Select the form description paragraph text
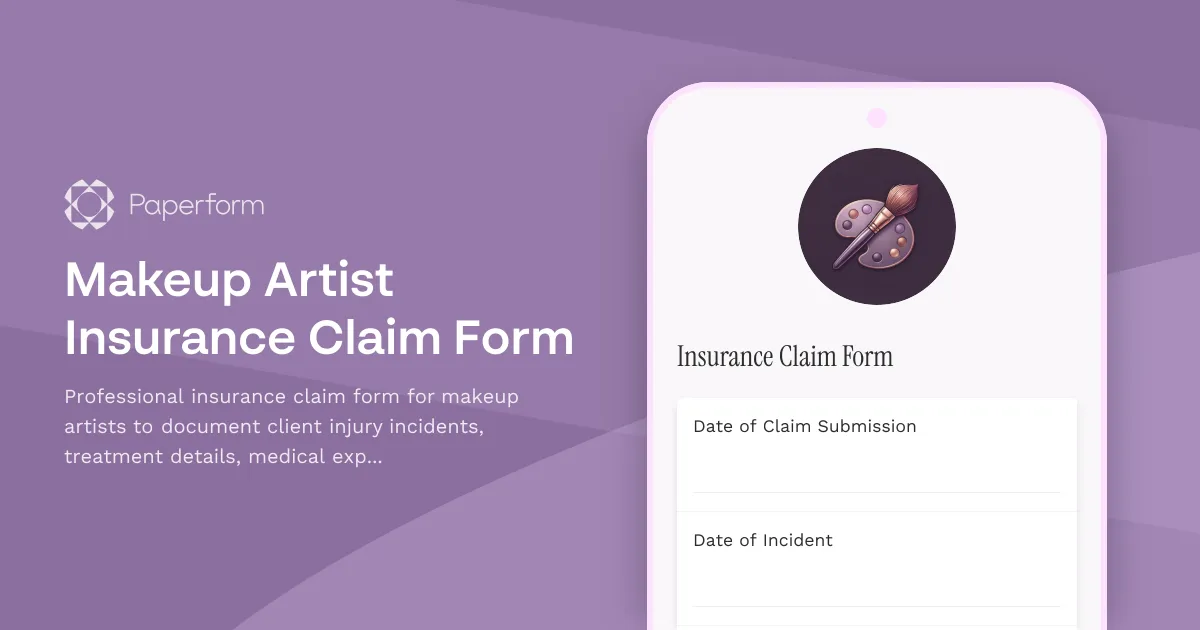Screen dimensions: 1200x630 coord(290,426)
